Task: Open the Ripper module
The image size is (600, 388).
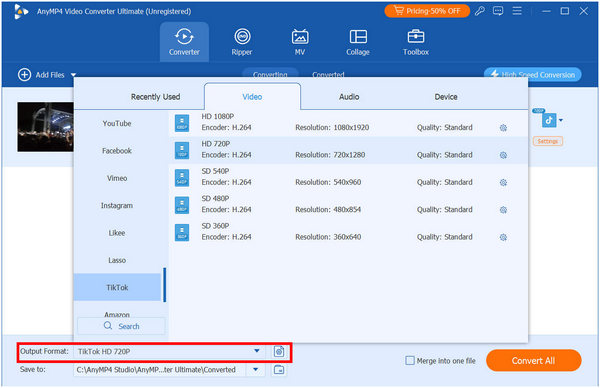Action: pyautogui.click(x=242, y=42)
